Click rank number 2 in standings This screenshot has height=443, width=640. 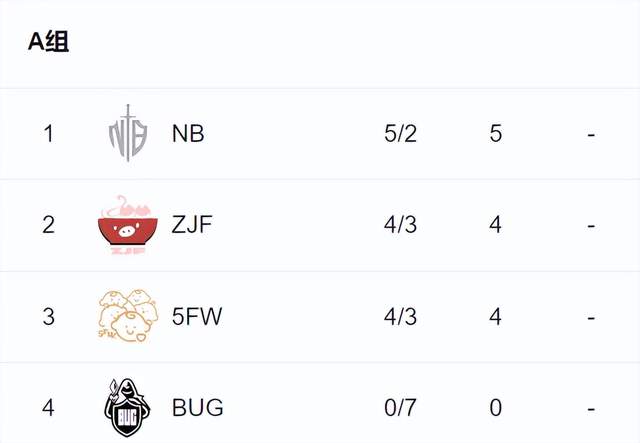[x=48, y=225]
